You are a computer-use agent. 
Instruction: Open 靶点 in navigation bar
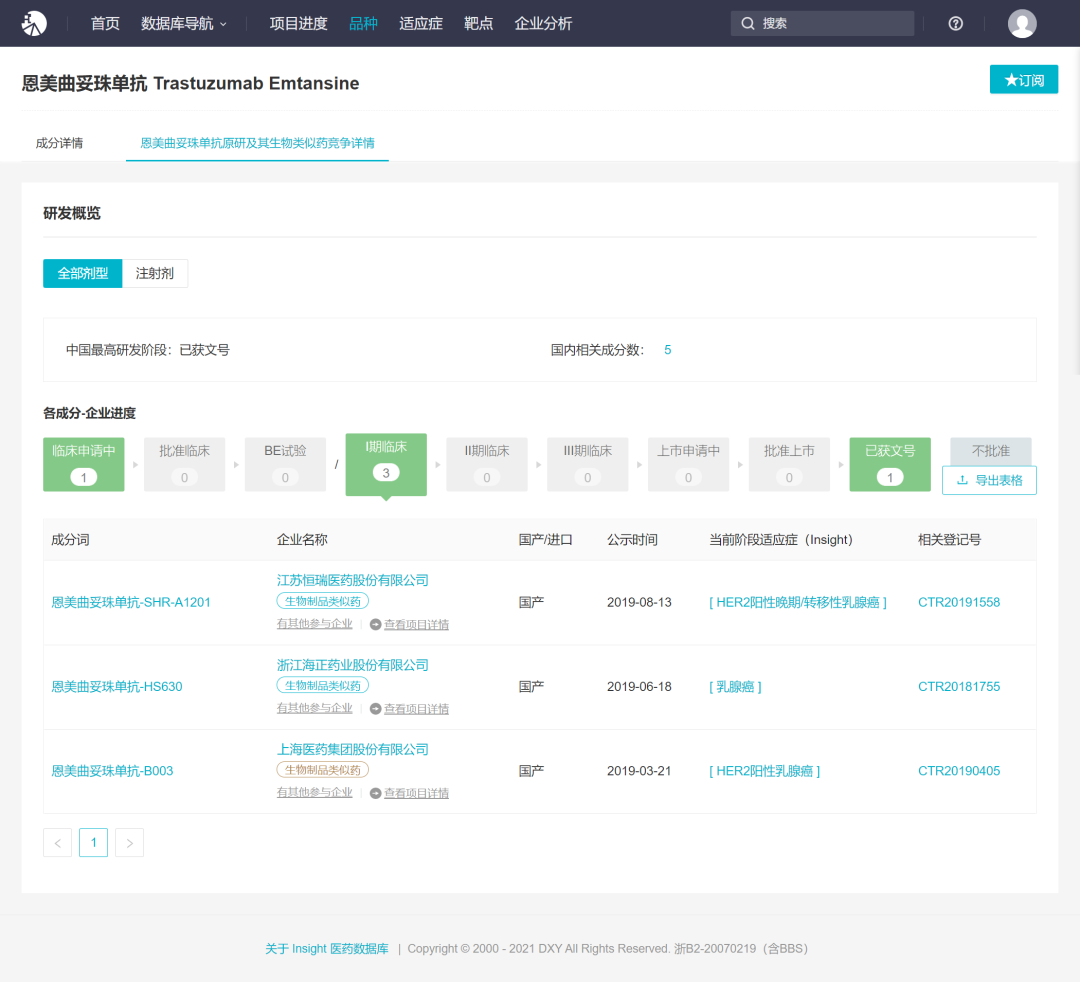479,23
